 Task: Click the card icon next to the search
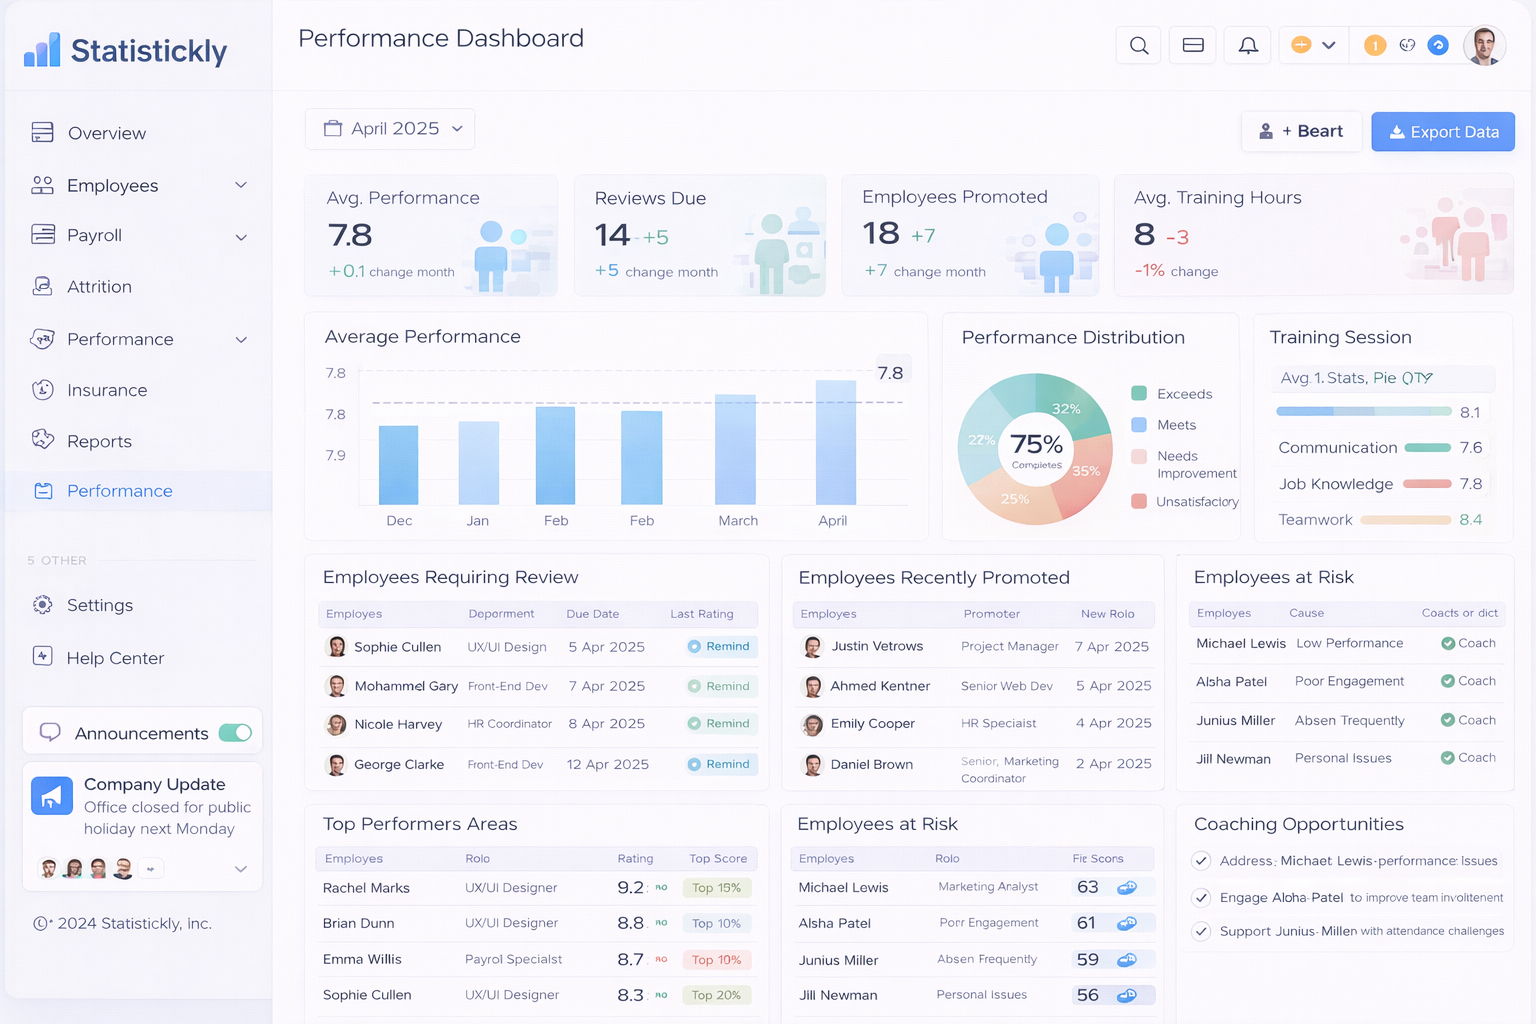[1192, 45]
